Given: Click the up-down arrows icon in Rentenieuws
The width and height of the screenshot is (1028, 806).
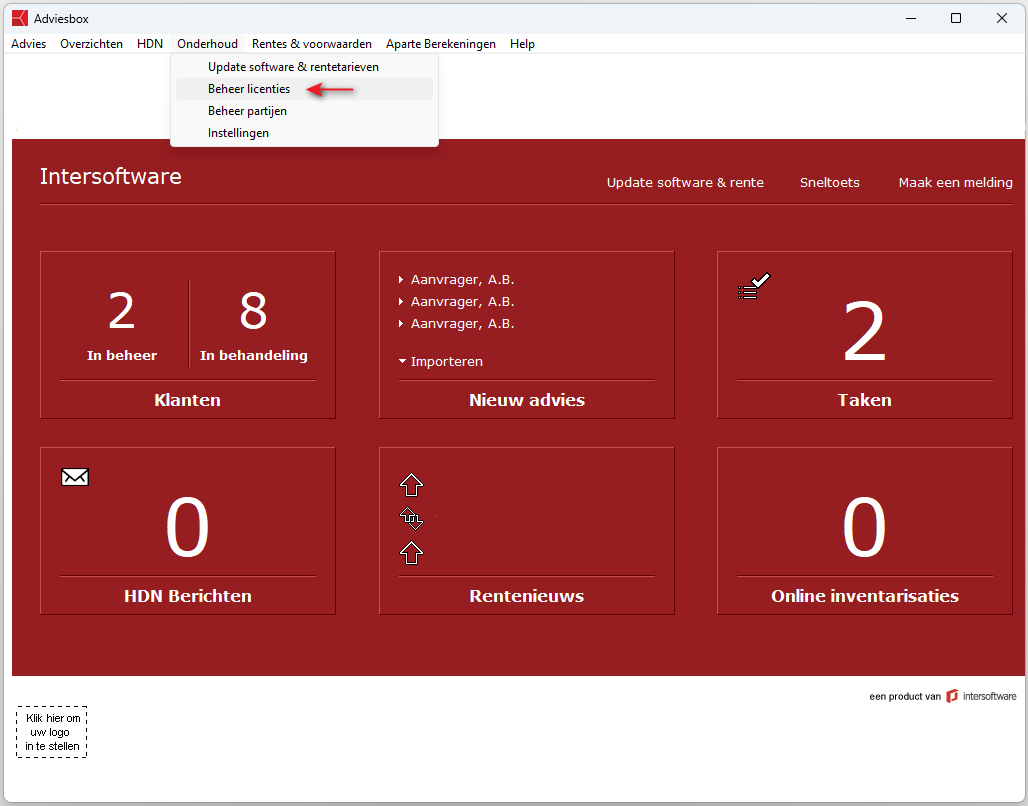Looking at the screenshot, I should (411, 518).
